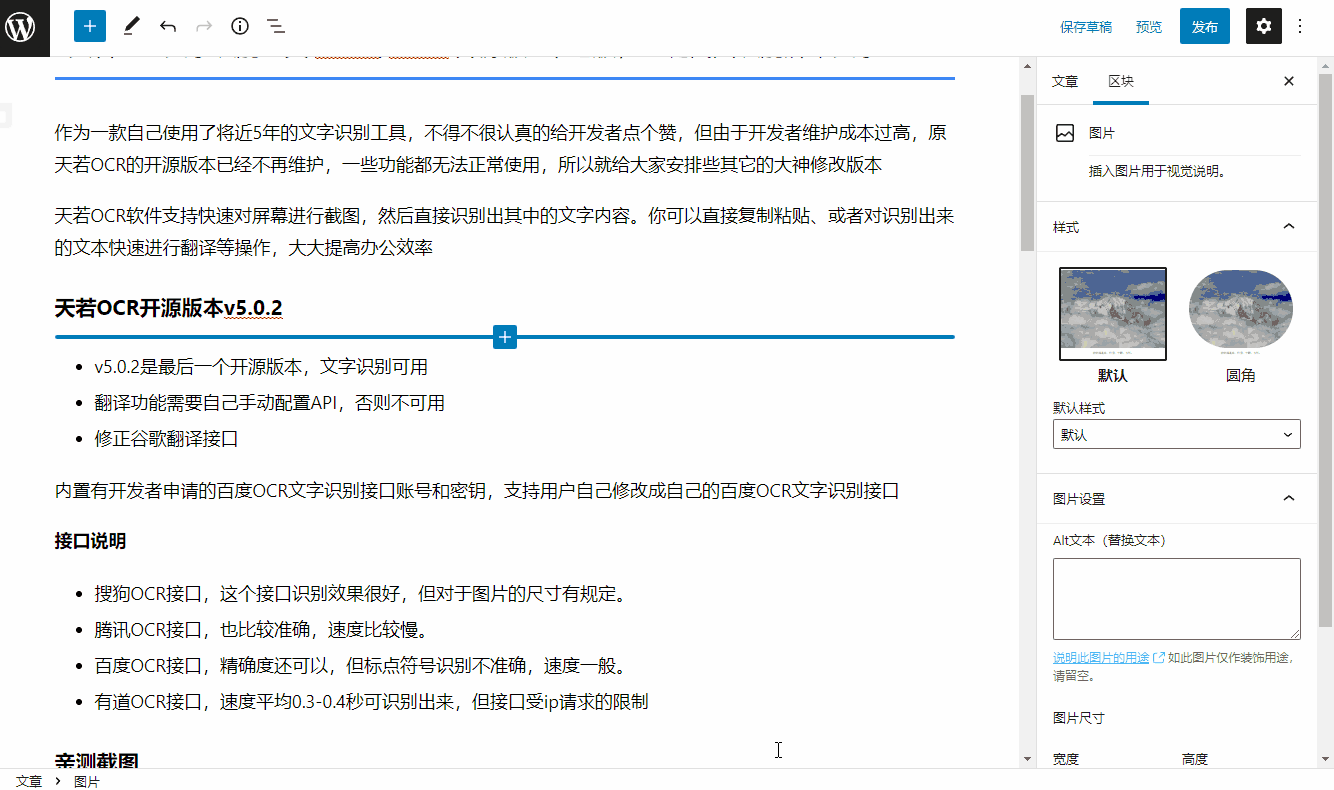Click the blue add block button in toolbar

[90, 26]
